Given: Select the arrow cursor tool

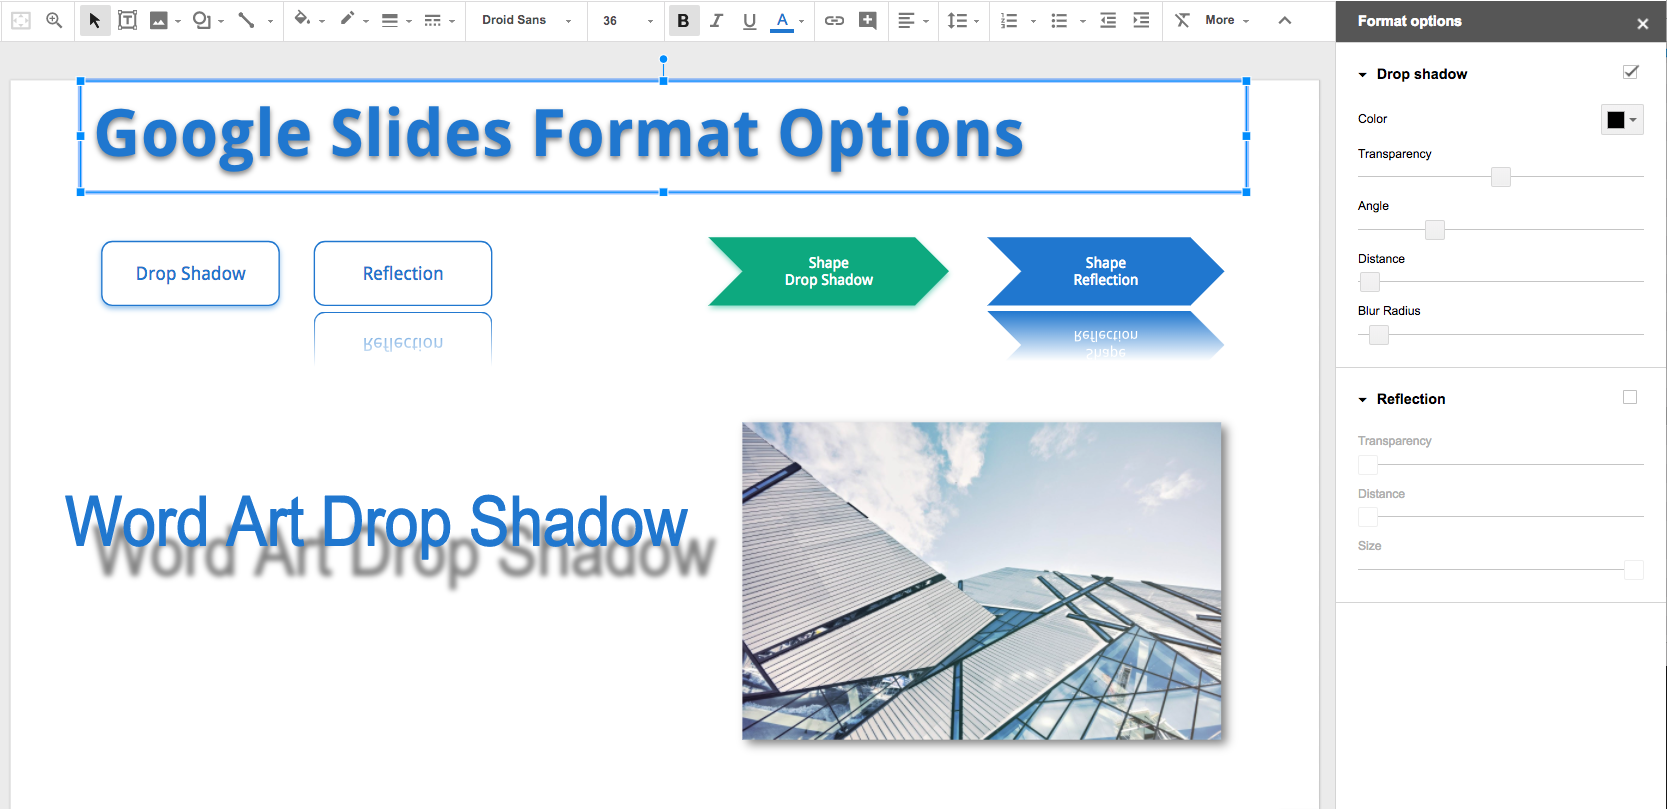Looking at the screenshot, I should tap(94, 20).
